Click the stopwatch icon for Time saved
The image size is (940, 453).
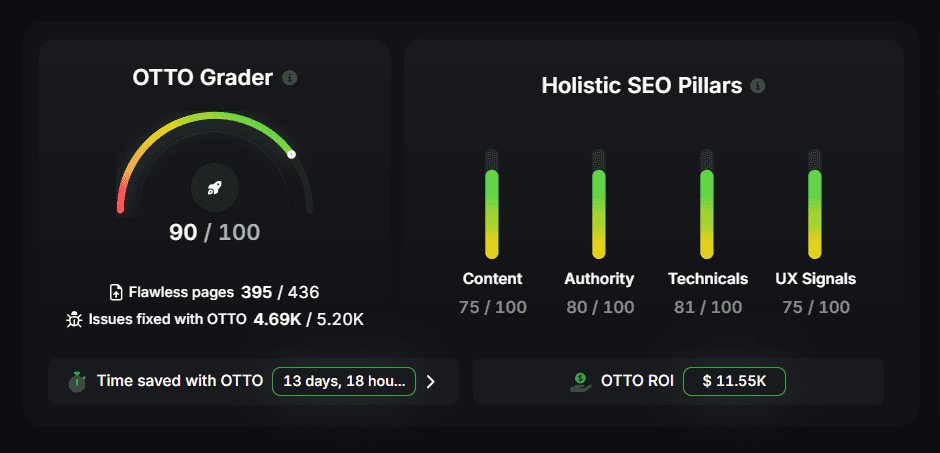click(77, 381)
